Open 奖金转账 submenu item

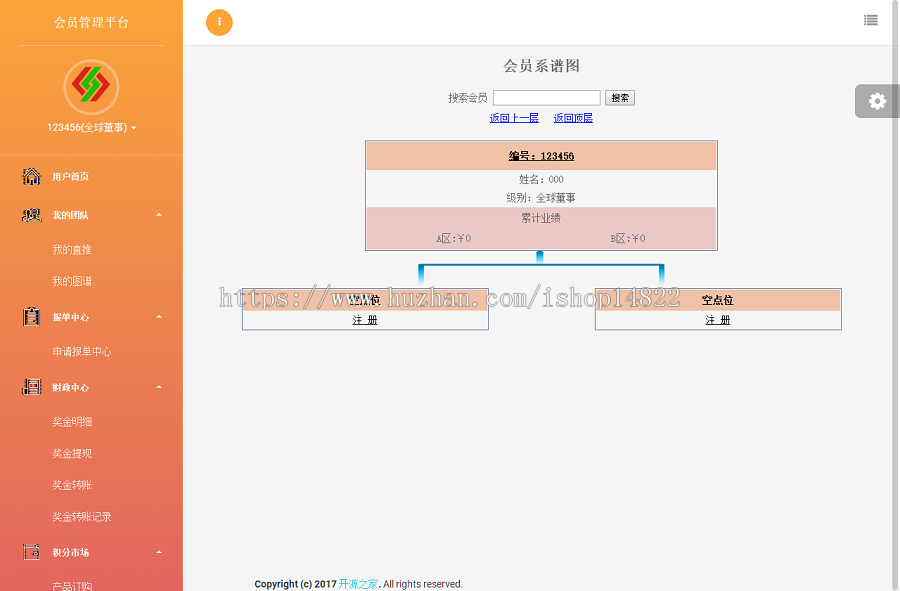pos(72,485)
